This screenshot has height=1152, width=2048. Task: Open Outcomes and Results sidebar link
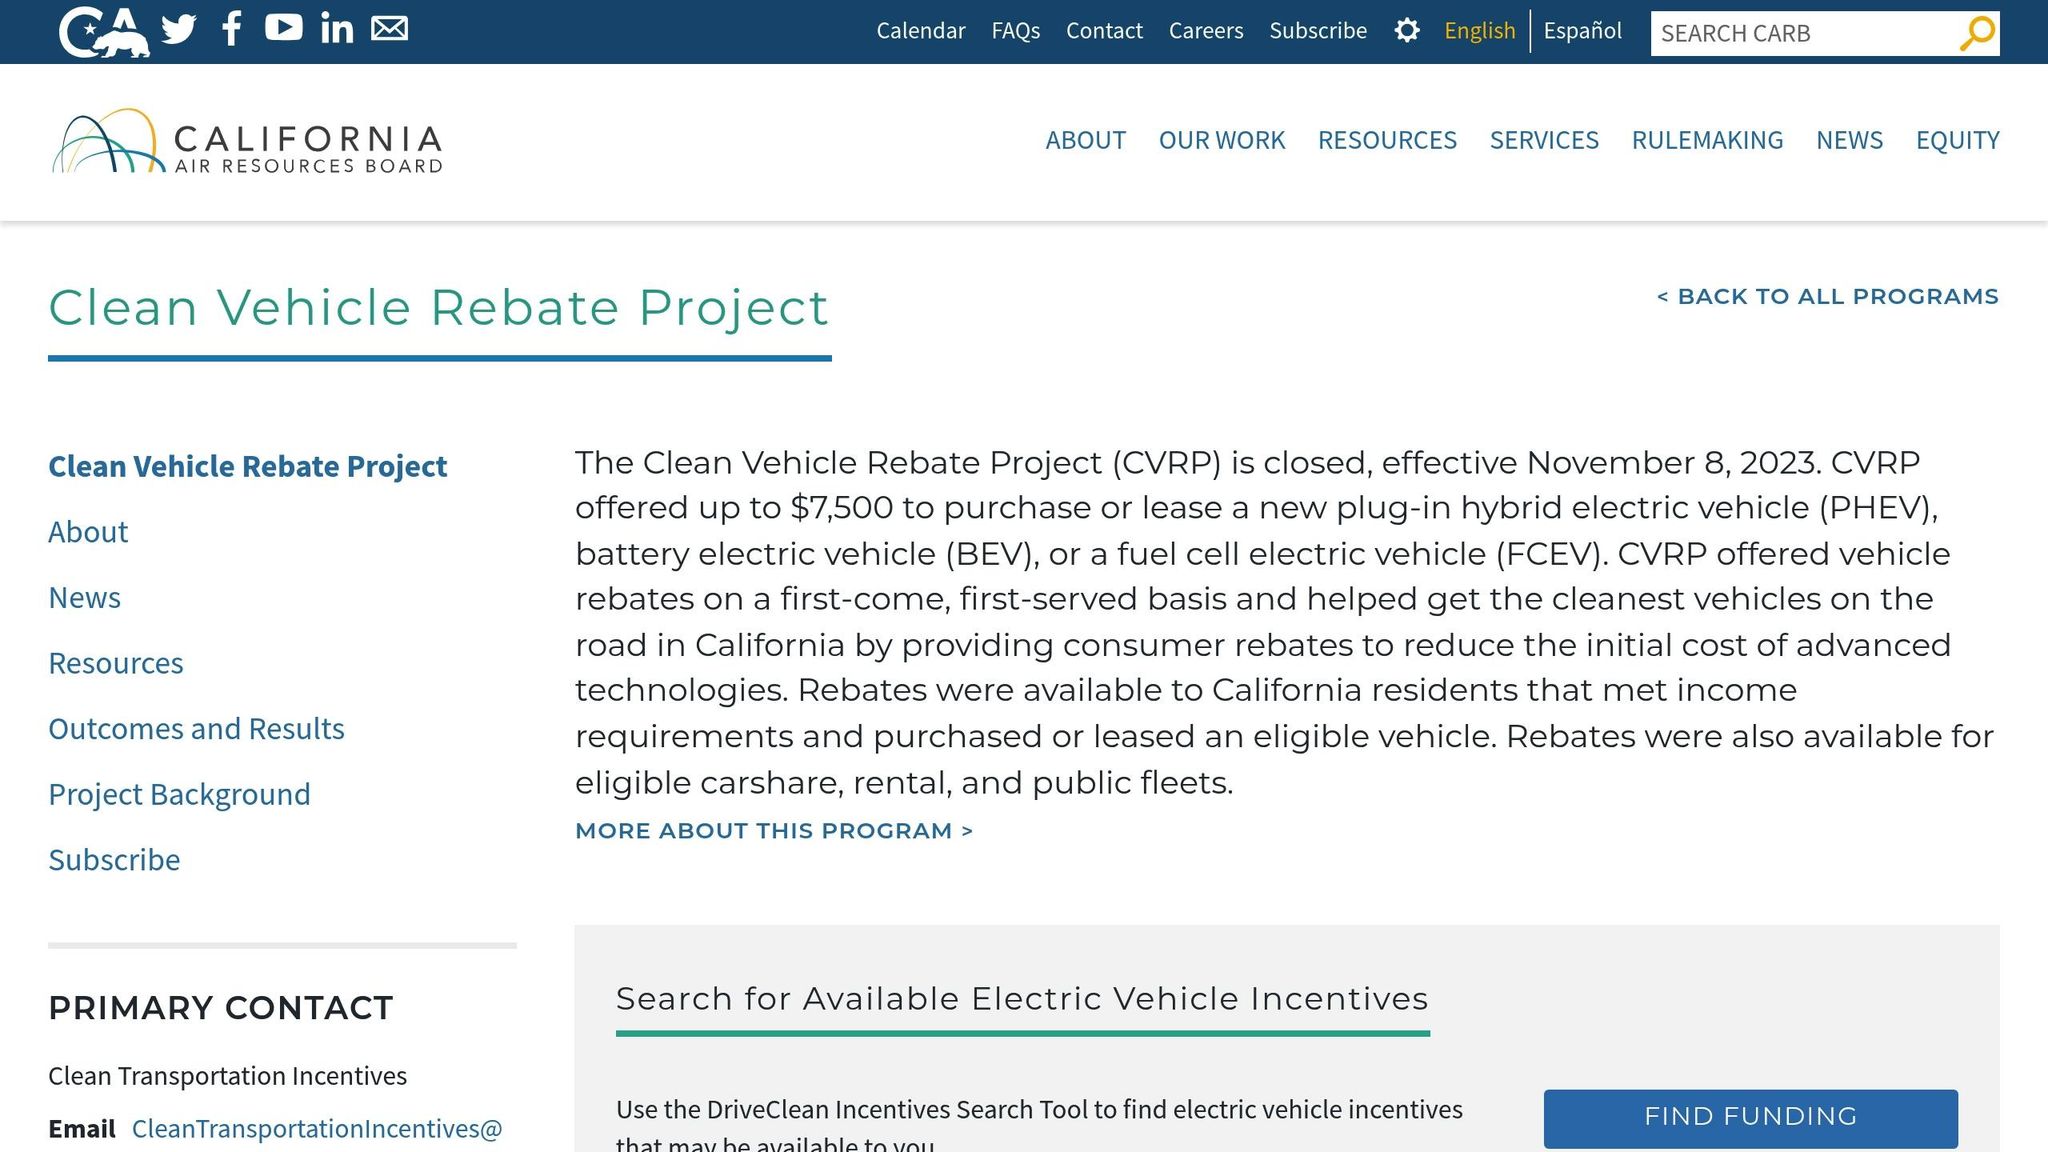(x=196, y=729)
